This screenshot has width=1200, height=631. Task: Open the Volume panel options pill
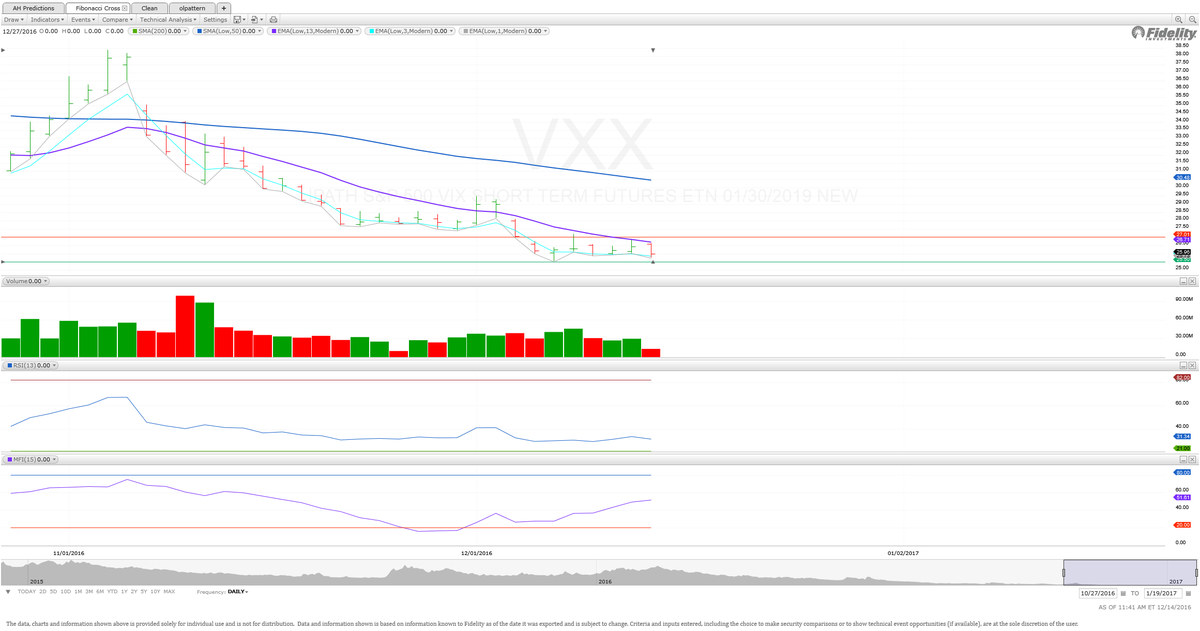tap(25, 281)
